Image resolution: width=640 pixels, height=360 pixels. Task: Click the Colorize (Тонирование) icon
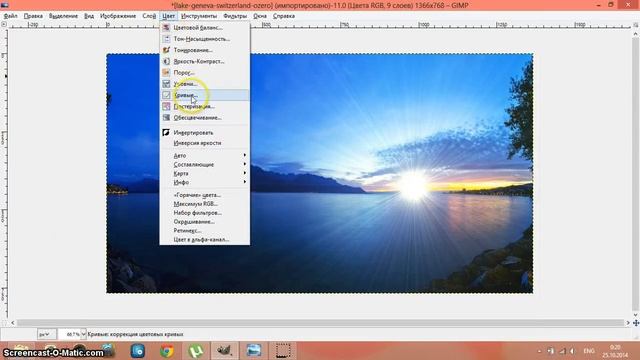[166, 50]
